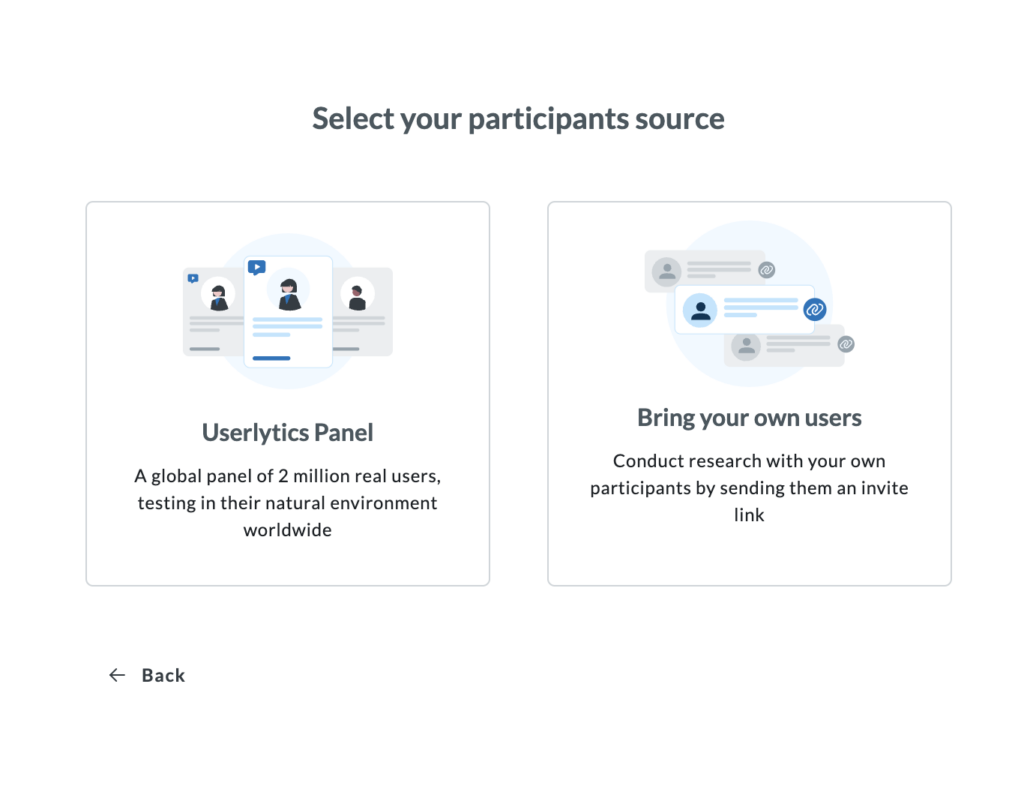Click the highlighted blue participant row
1024x801 pixels.
coord(745,309)
